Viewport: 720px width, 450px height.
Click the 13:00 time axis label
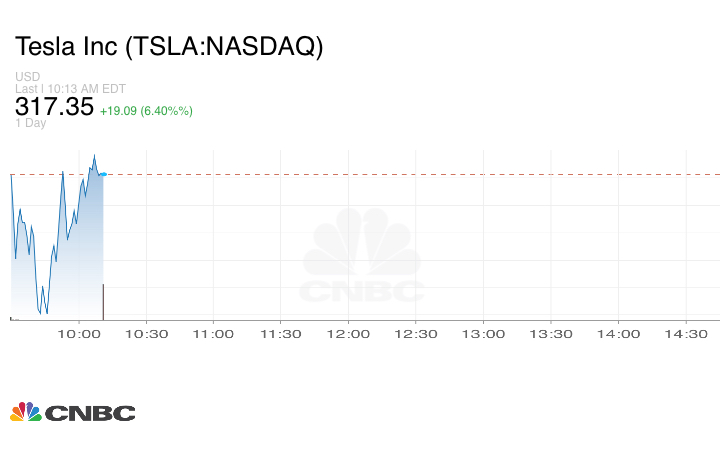coord(483,334)
